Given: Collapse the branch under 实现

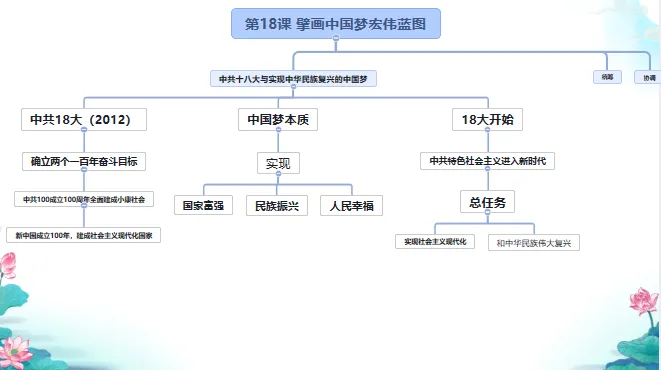Looking at the screenshot, I should 278,174.
